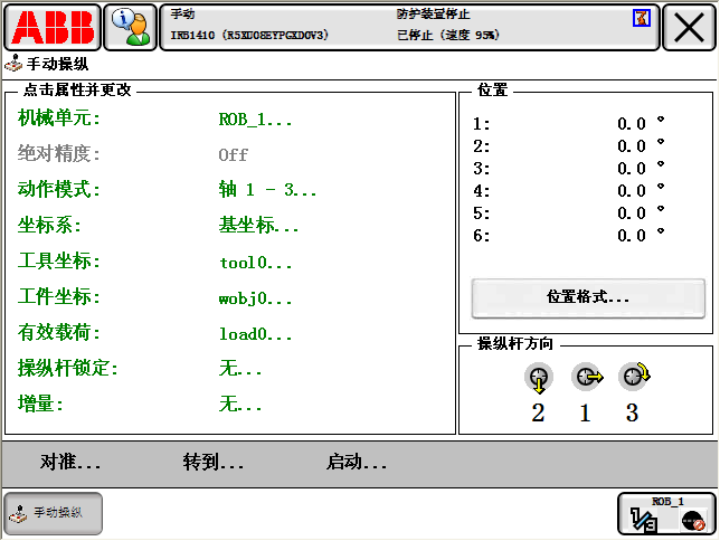Click axis 5 position value 0.0

click(631, 213)
